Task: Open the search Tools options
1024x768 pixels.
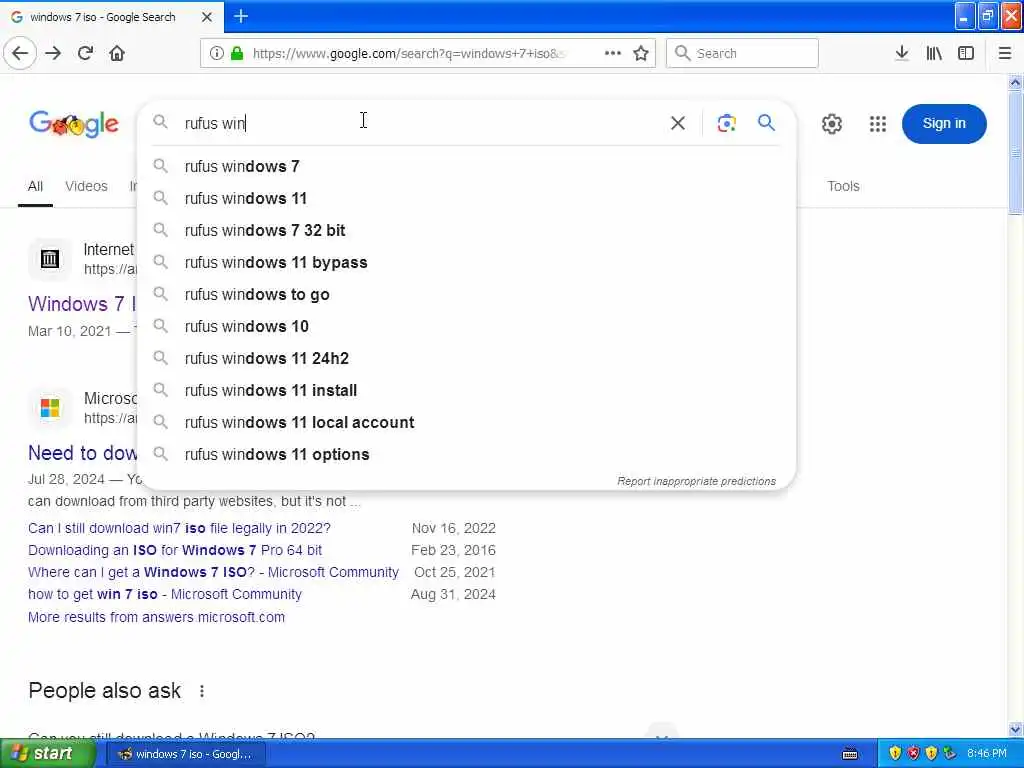Action: click(843, 187)
